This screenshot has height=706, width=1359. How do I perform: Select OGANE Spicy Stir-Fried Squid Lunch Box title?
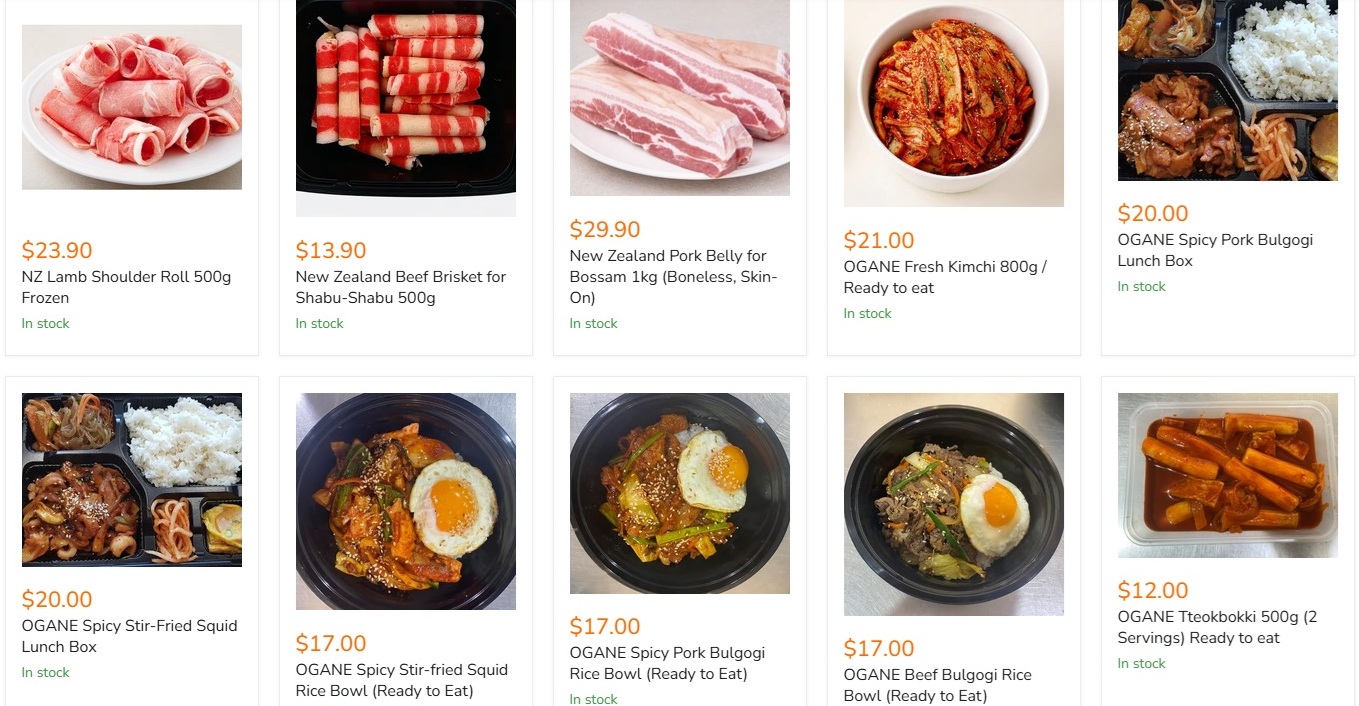click(x=129, y=636)
